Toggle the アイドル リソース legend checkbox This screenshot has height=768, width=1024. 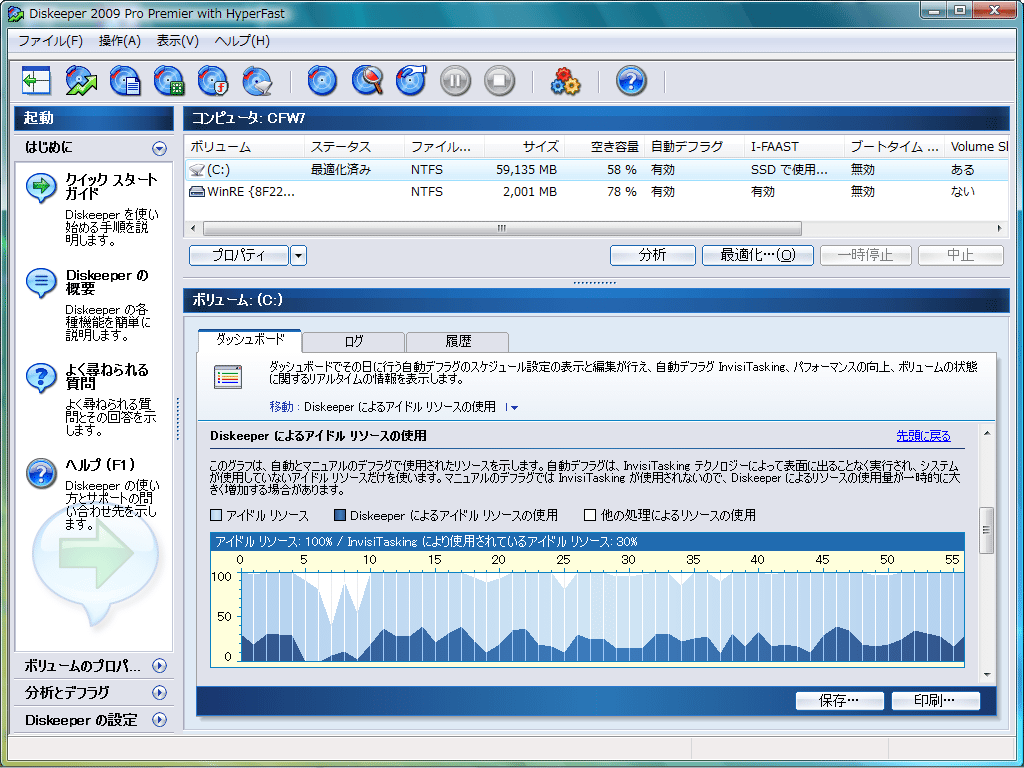[216, 515]
